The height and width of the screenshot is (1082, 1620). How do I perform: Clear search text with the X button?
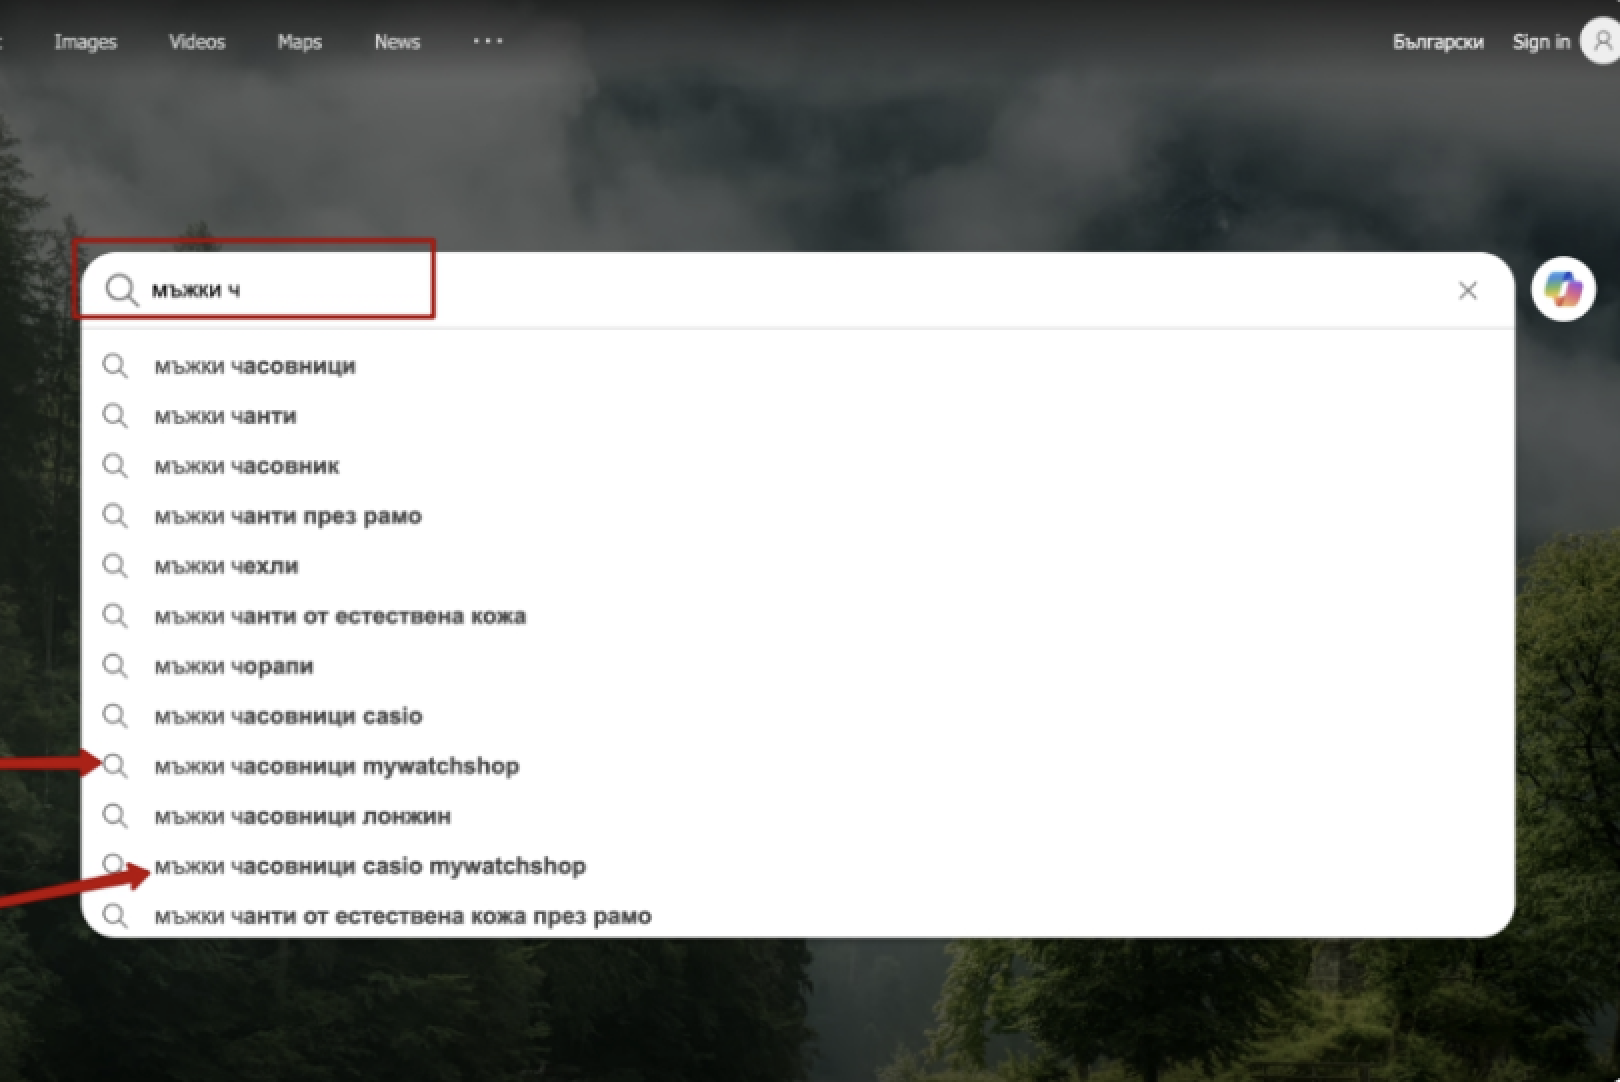1467,290
